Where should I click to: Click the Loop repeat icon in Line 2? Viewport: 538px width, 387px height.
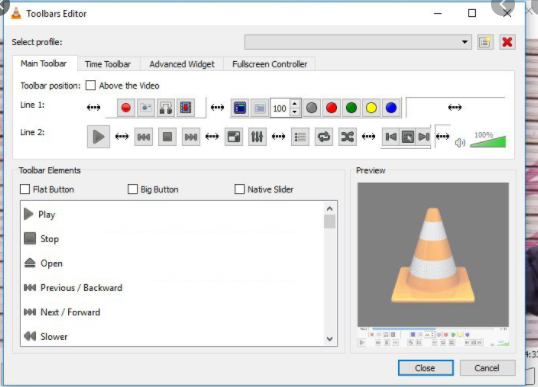[324, 137]
